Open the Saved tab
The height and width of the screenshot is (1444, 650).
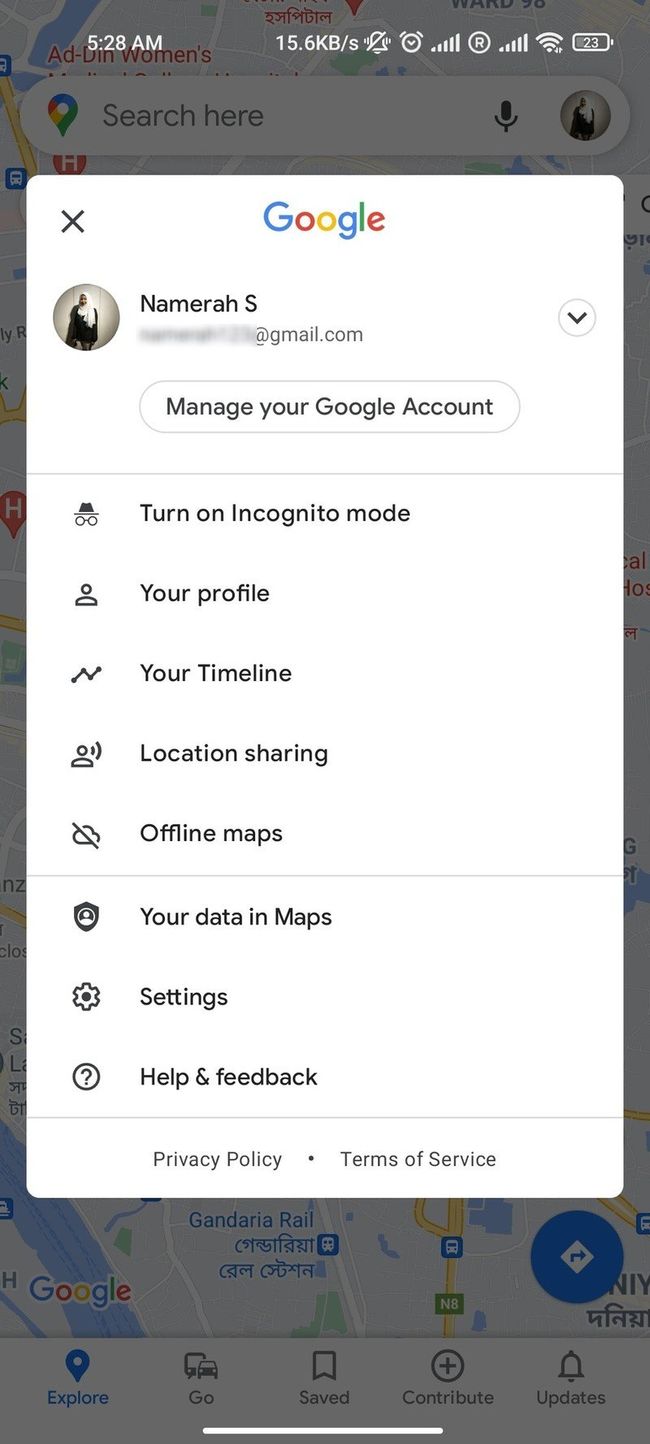pos(324,1380)
